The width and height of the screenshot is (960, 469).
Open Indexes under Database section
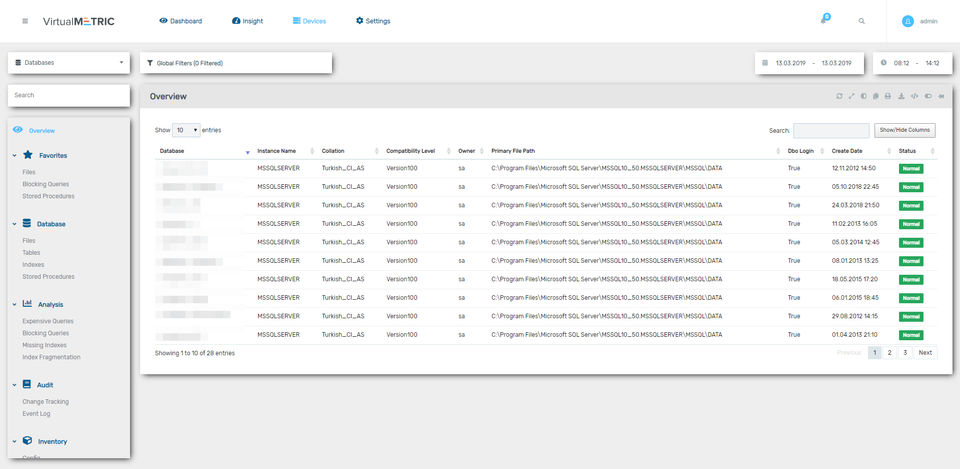pos(33,265)
